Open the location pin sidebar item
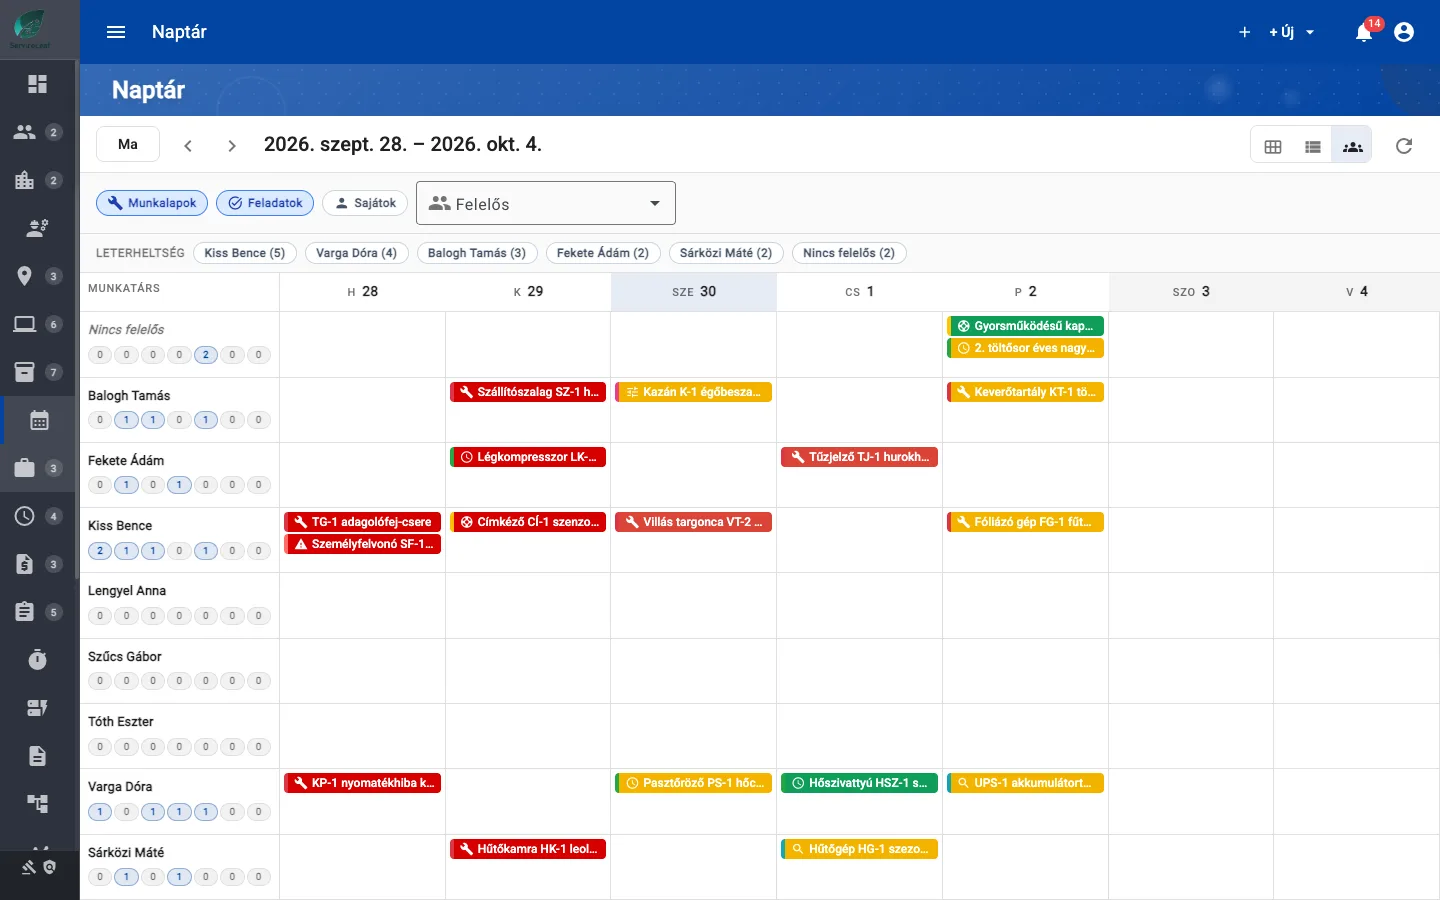 click(25, 276)
